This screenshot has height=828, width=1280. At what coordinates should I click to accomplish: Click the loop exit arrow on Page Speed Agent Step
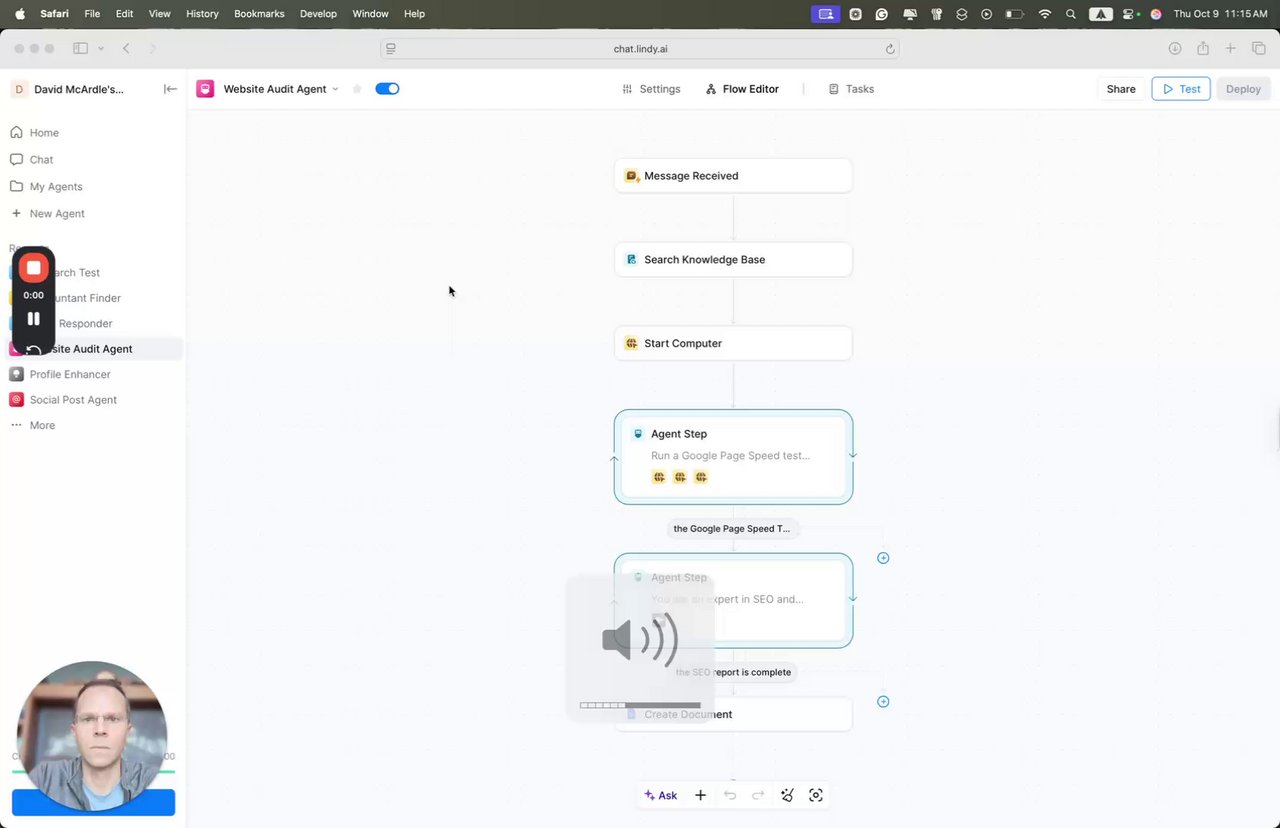point(852,455)
